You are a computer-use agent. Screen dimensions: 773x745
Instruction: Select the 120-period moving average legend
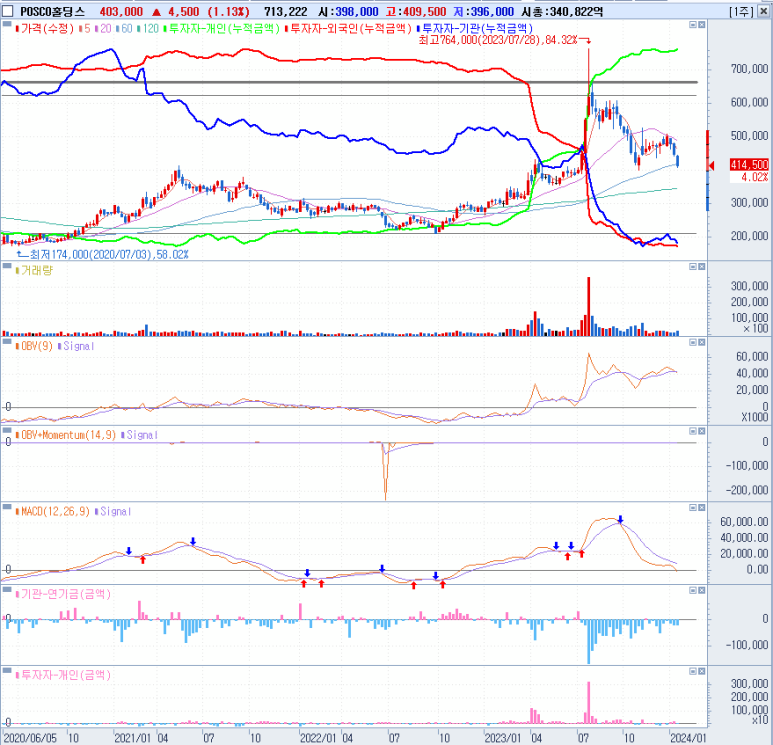[150, 29]
